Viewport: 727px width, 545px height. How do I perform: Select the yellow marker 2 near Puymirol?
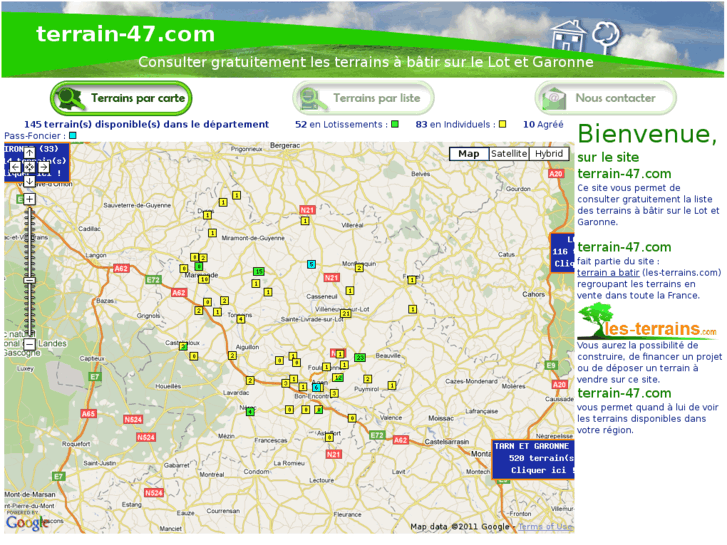pos(367,379)
